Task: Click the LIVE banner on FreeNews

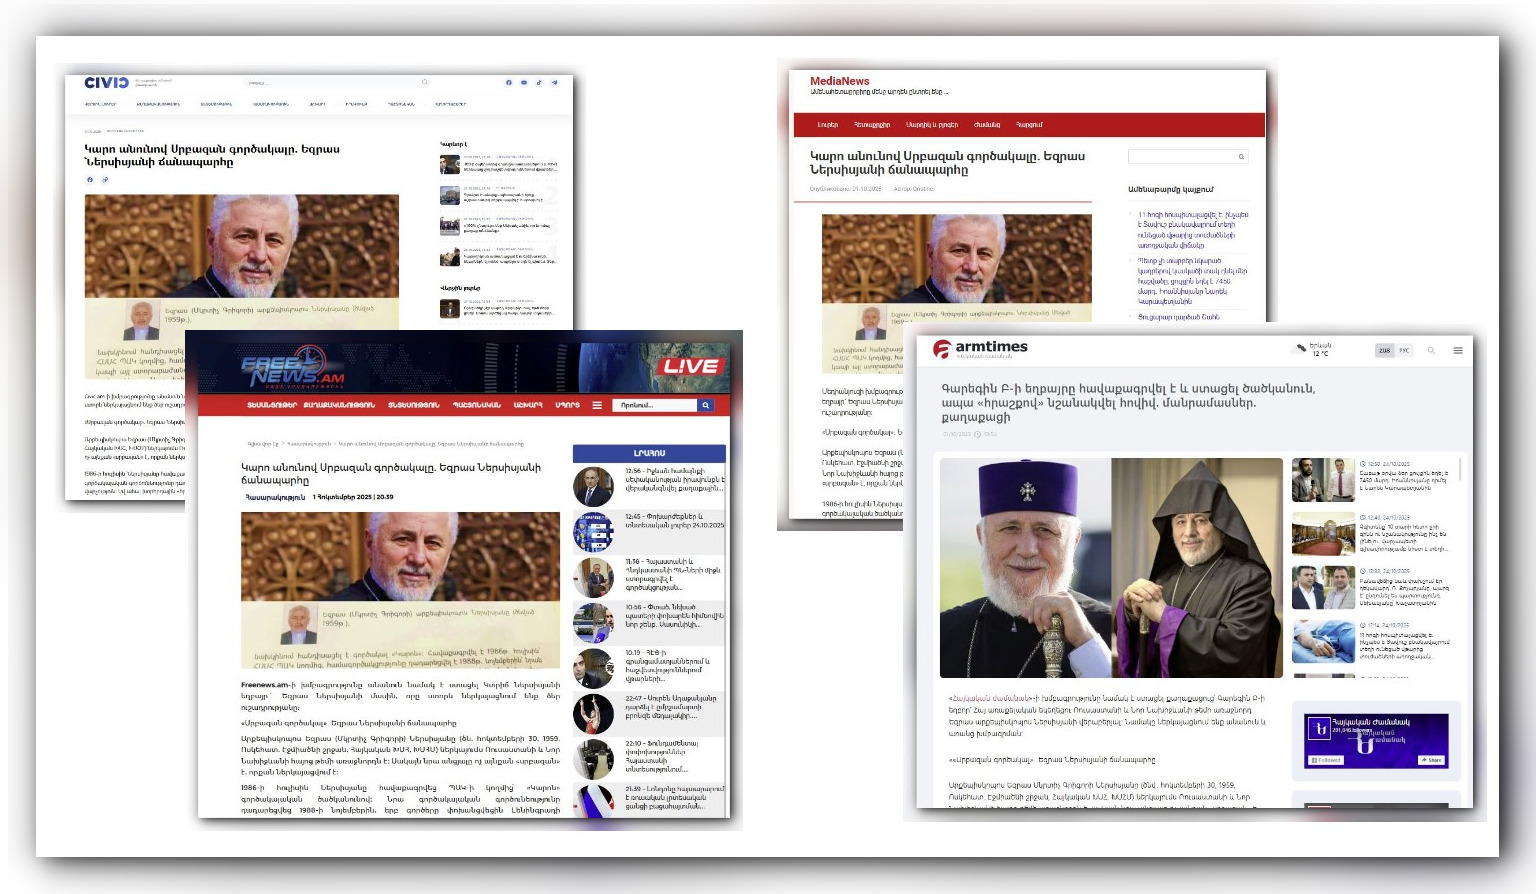Action: pyautogui.click(x=690, y=366)
